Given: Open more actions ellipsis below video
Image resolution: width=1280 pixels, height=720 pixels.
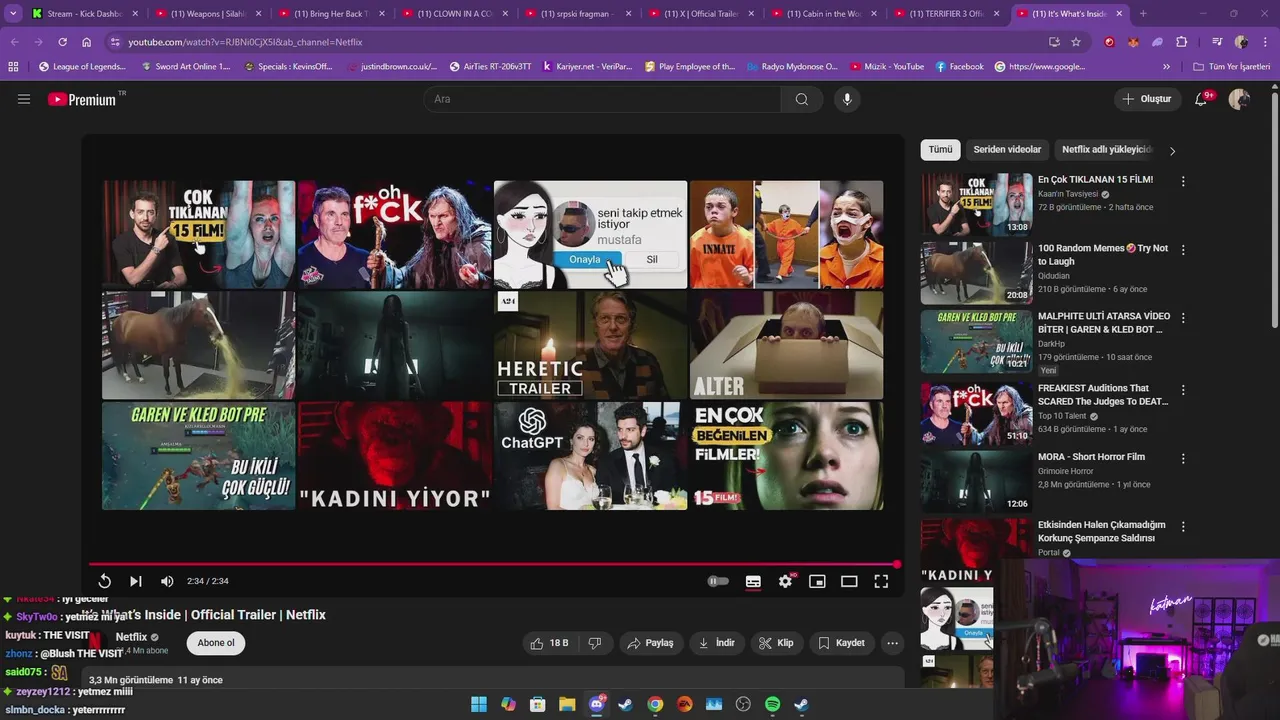Looking at the screenshot, I should pos(893,643).
